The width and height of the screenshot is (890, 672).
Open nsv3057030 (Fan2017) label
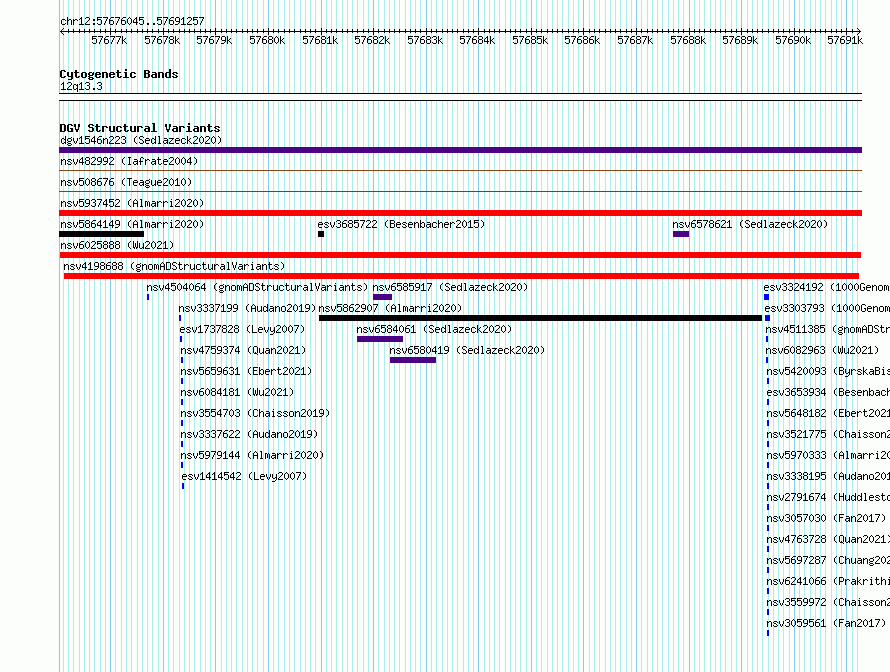[x=826, y=518]
